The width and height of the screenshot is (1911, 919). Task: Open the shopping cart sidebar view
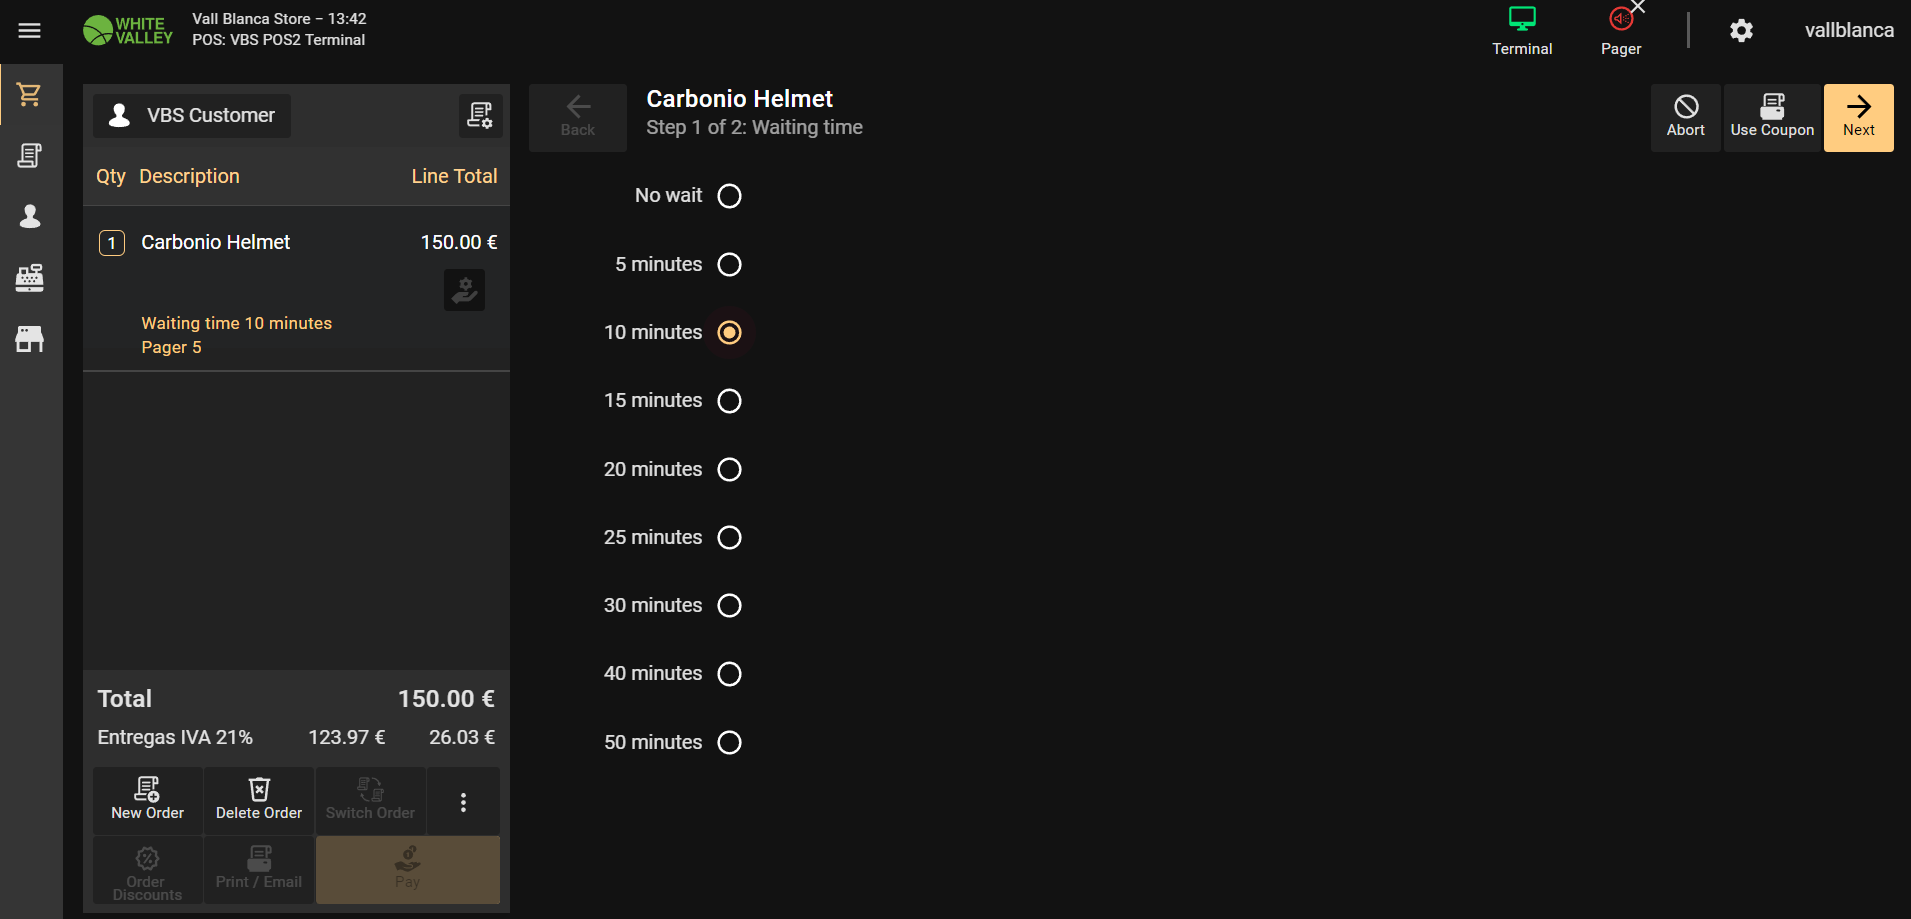point(30,95)
